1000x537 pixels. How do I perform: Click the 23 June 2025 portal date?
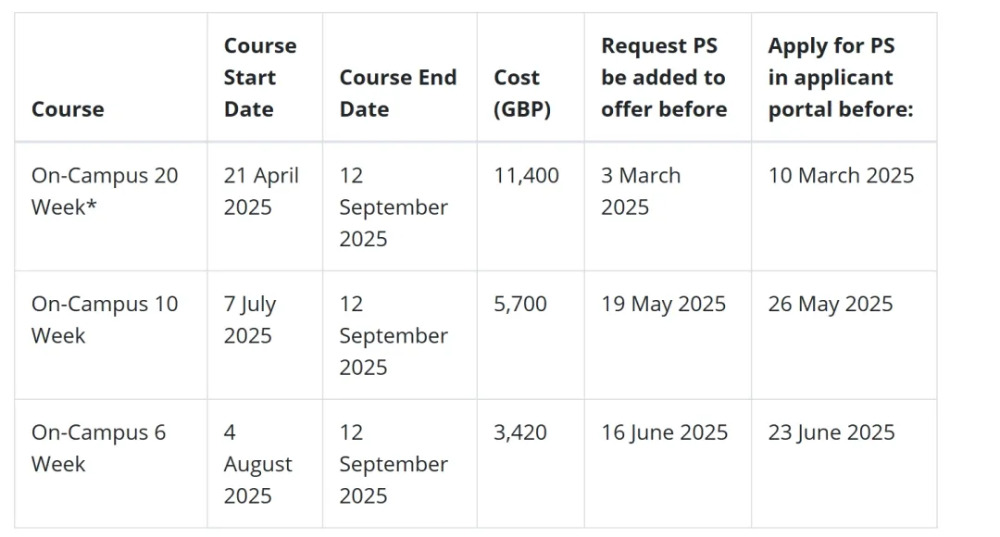pos(831,432)
